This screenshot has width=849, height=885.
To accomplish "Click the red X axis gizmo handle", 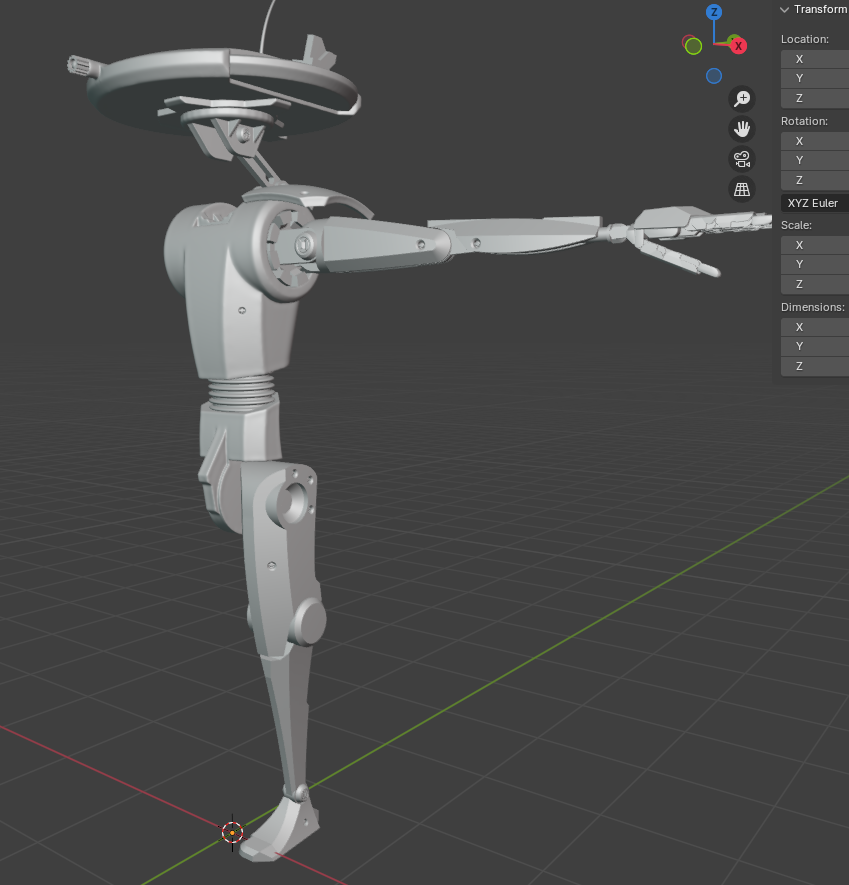I will 737,45.
